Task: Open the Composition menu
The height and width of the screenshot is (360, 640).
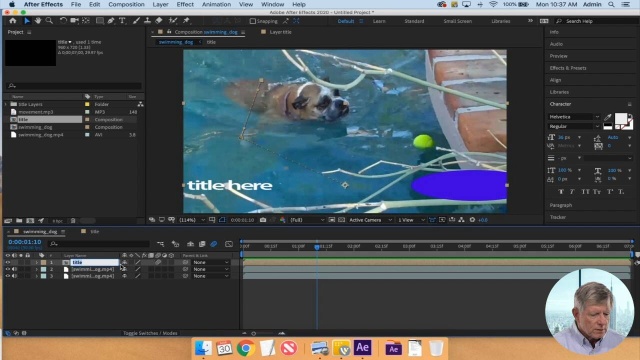Action: coord(126,4)
